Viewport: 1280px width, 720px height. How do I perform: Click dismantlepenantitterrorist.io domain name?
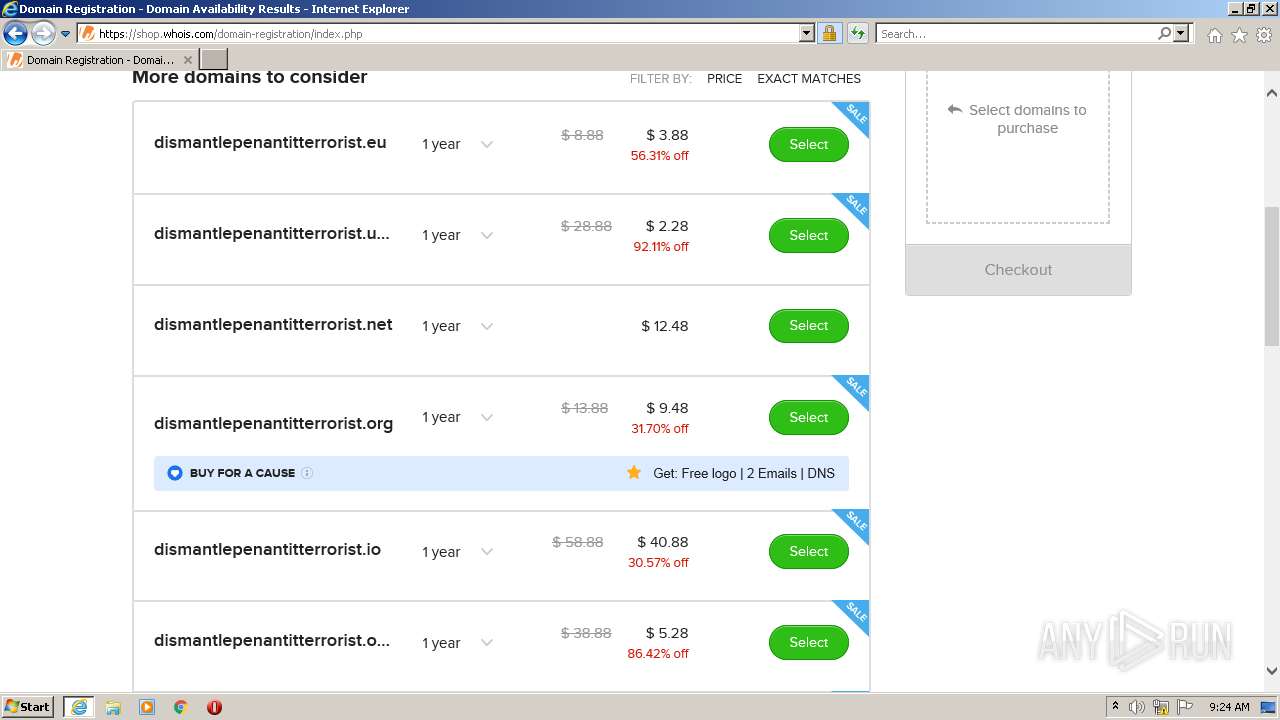click(267, 549)
